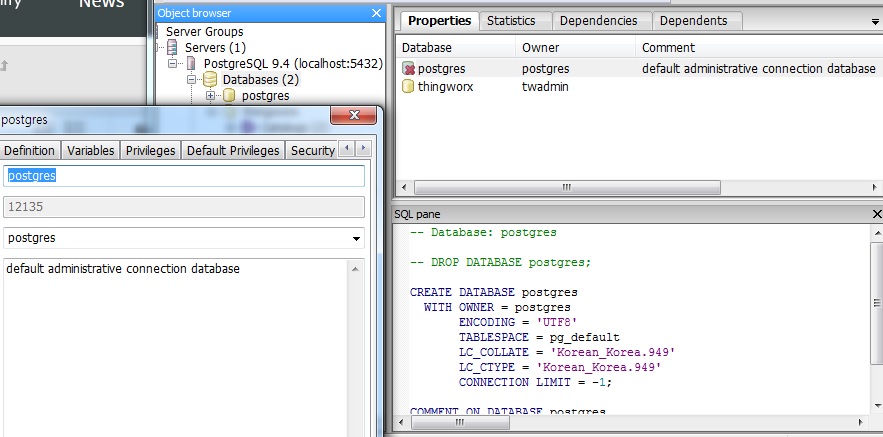The width and height of the screenshot is (883, 437).
Task: Click the PostgreSQL 9.4 server icon
Action: pos(191,64)
